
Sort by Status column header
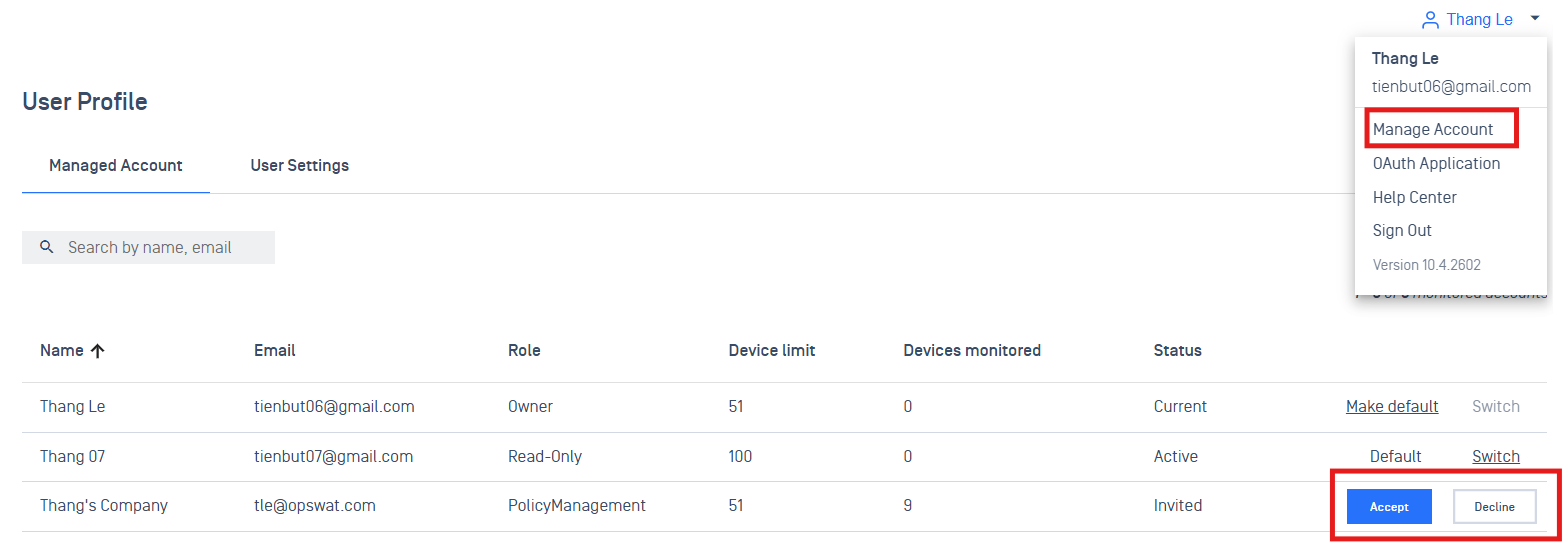(1177, 351)
